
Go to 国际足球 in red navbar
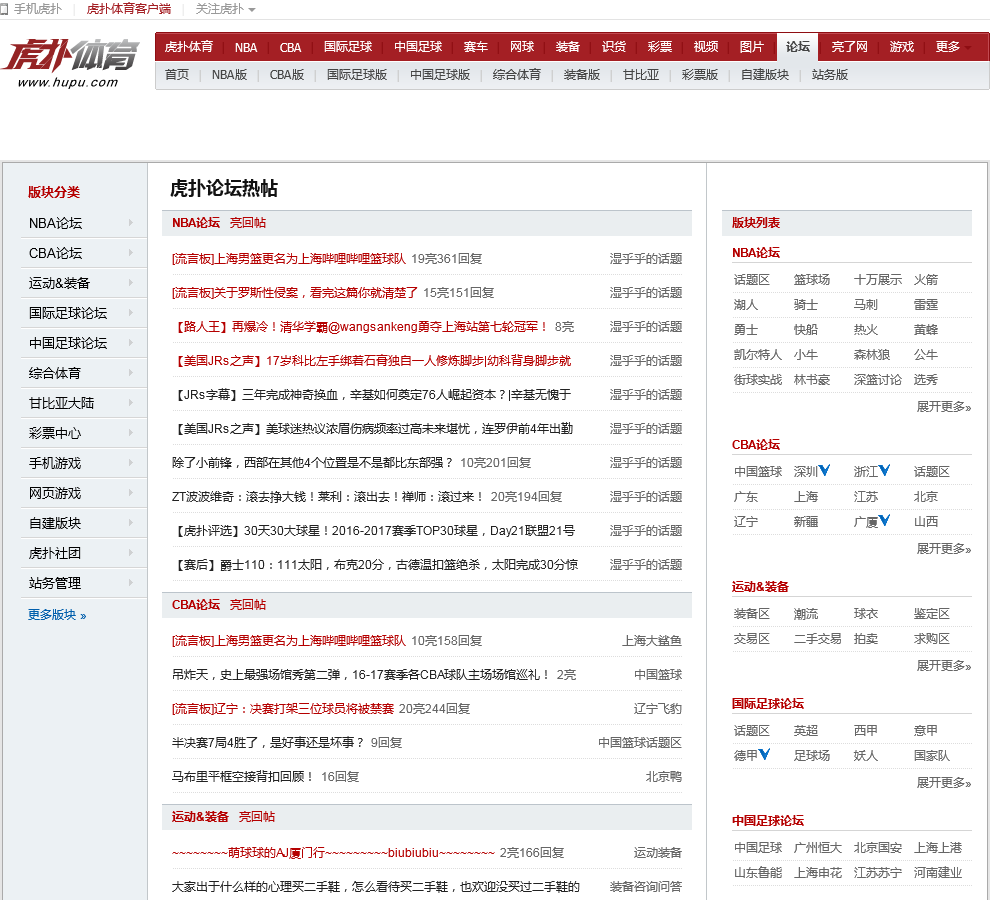pyautogui.click(x=348, y=47)
